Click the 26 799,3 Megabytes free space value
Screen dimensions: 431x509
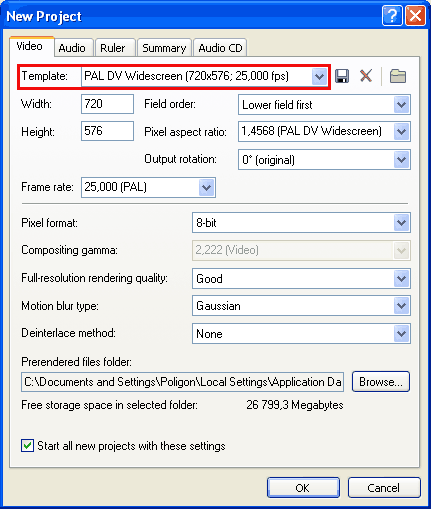pos(295,405)
